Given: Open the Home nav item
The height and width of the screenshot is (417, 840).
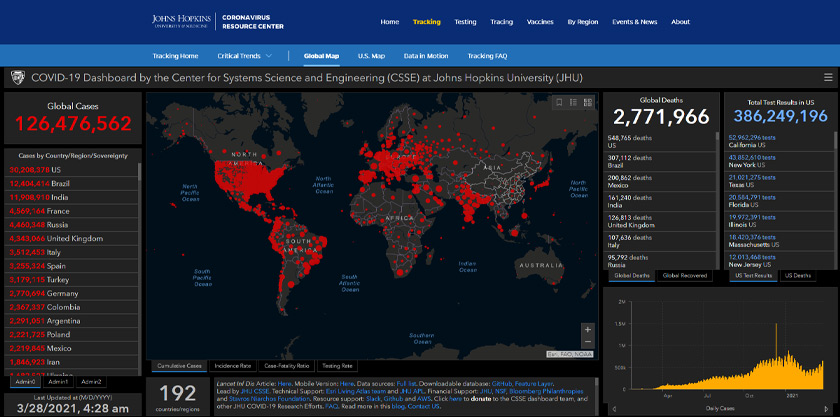Looking at the screenshot, I should [x=389, y=22].
